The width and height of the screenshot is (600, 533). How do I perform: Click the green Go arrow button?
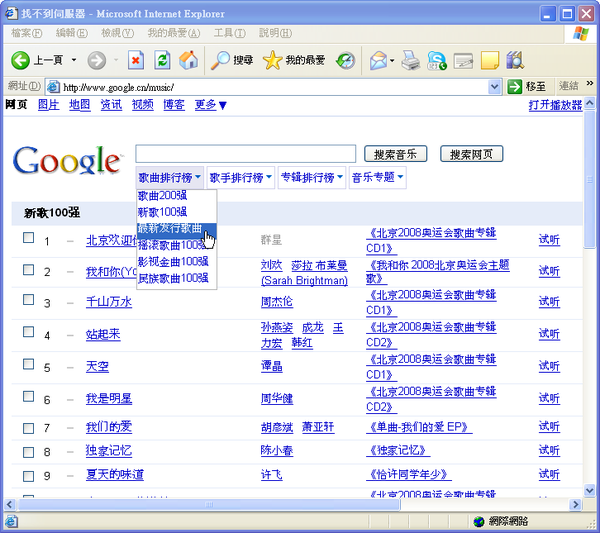[514, 86]
